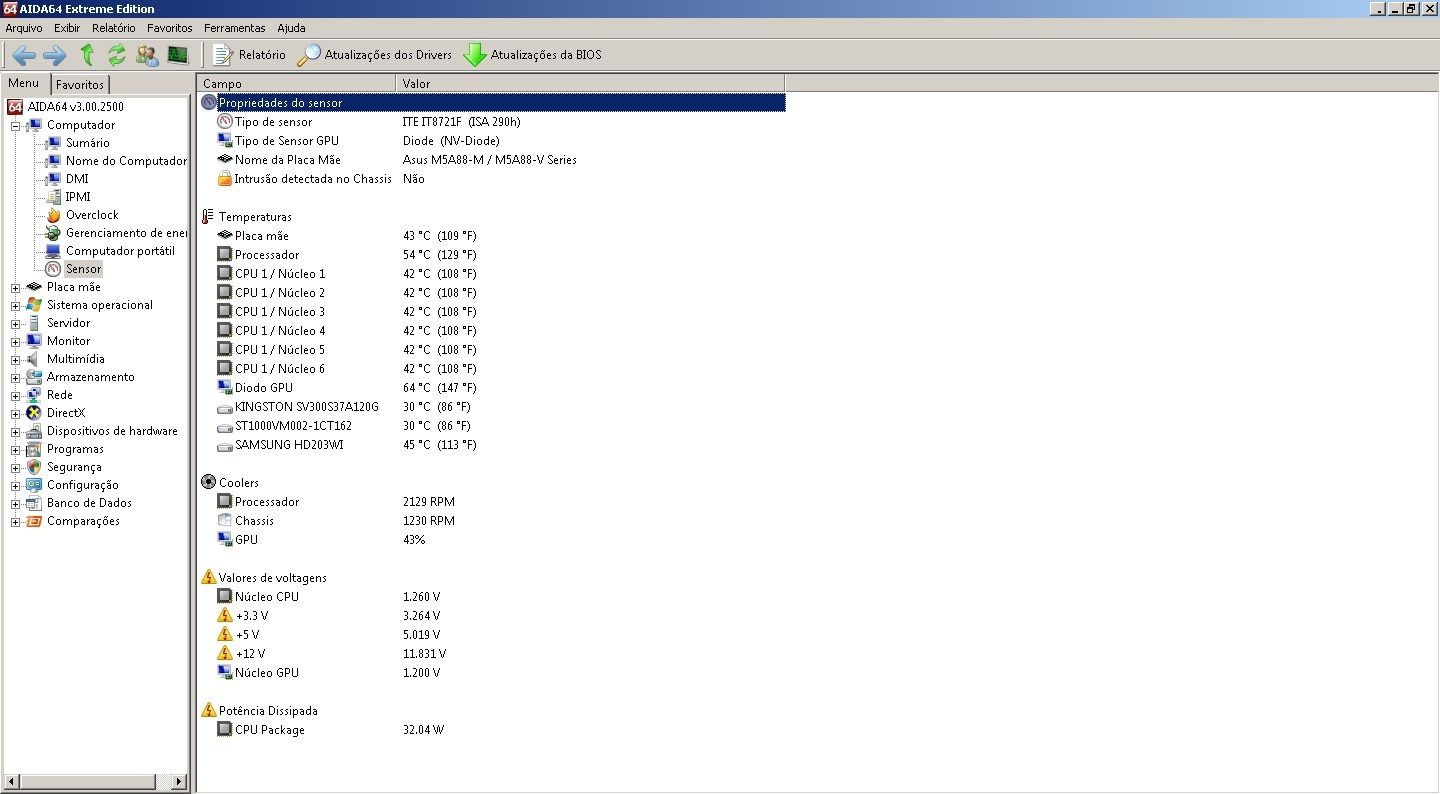Expand the Servidor tree node
The image size is (1440, 794).
(16, 324)
